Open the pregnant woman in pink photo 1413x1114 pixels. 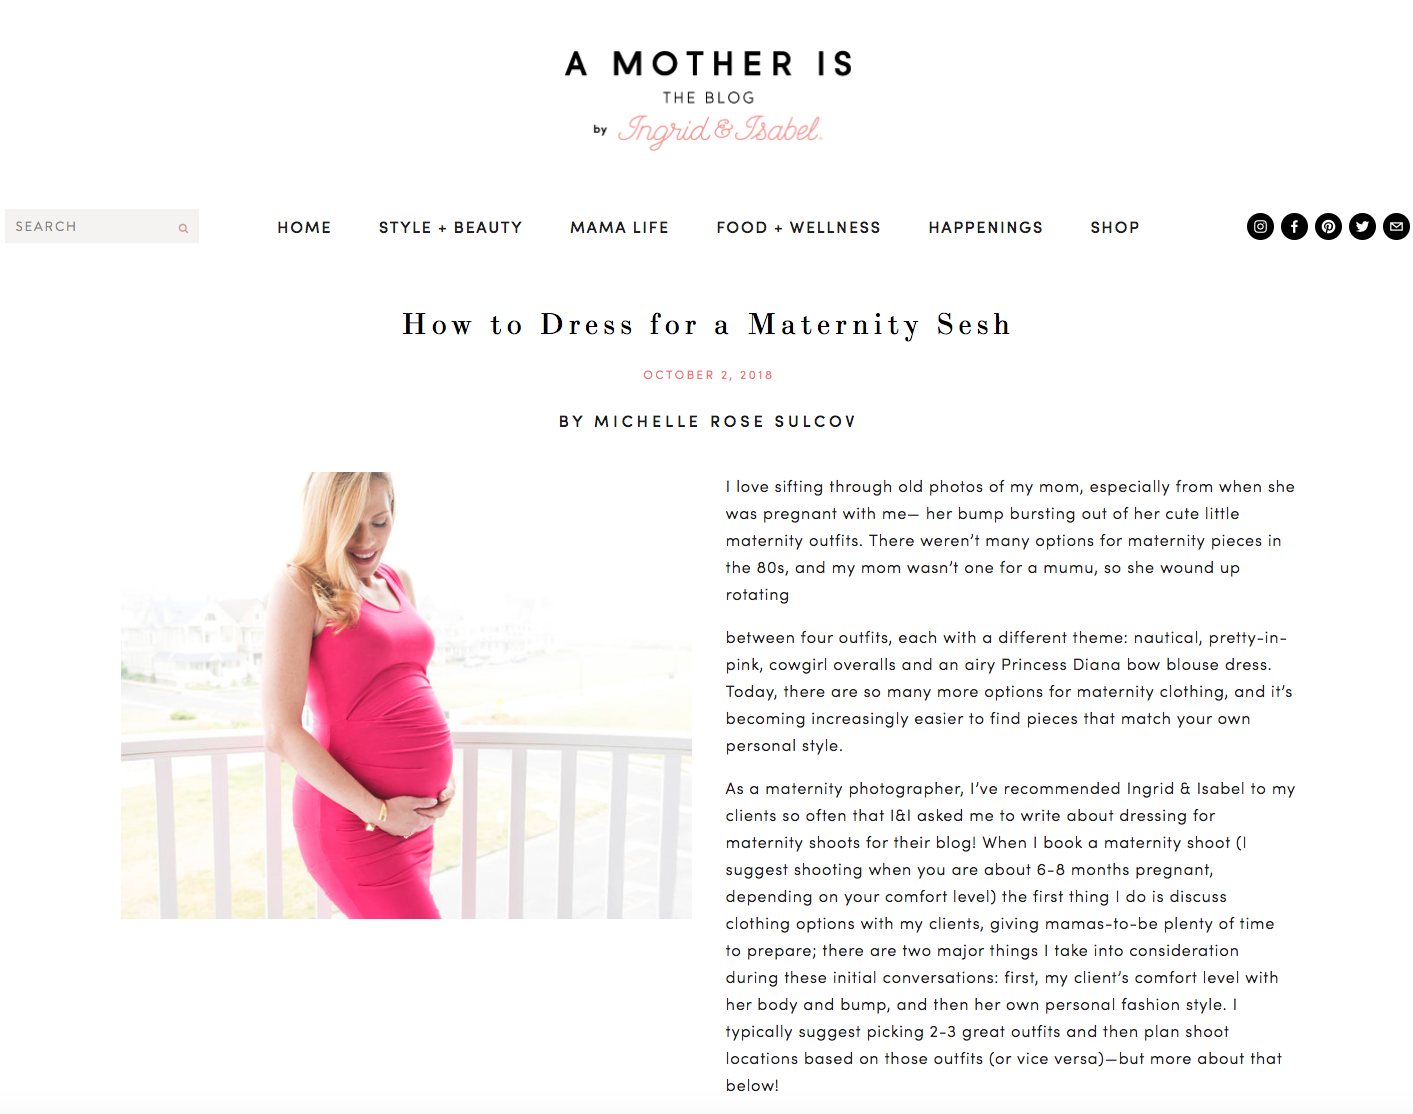click(x=406, y=695)
